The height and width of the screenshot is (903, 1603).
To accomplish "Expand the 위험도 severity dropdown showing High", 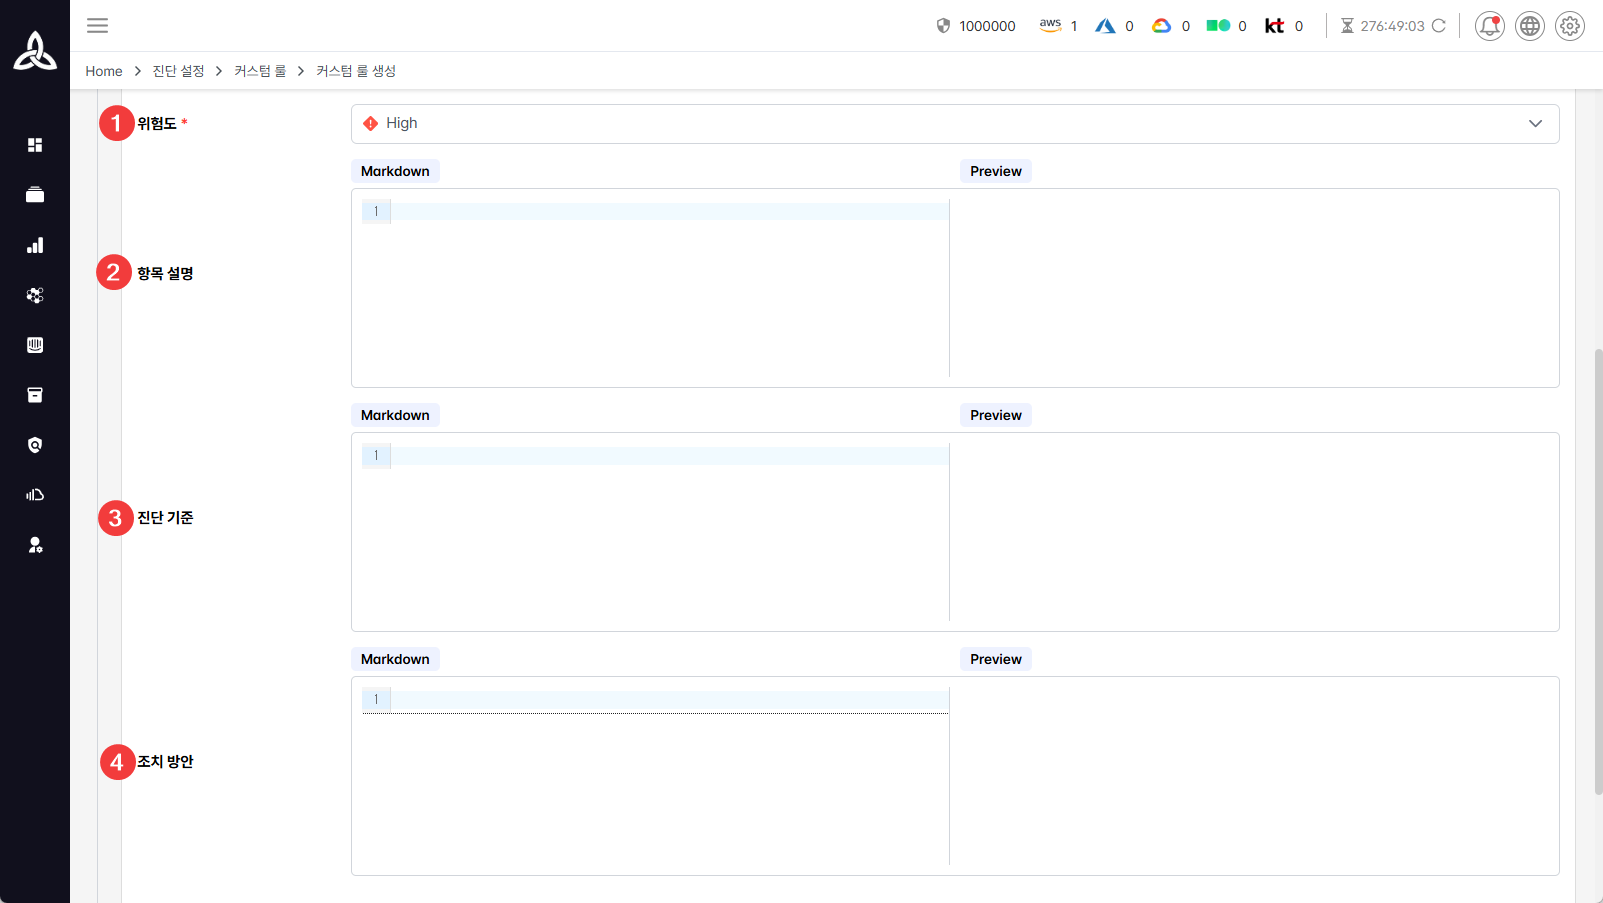I will pos(954,124).
